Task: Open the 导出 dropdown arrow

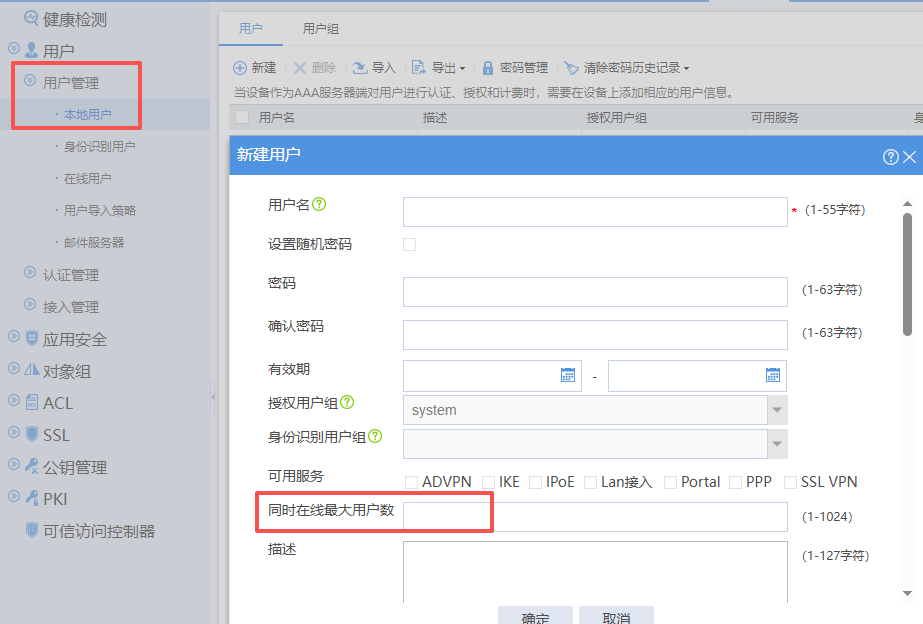Action: 462,69
